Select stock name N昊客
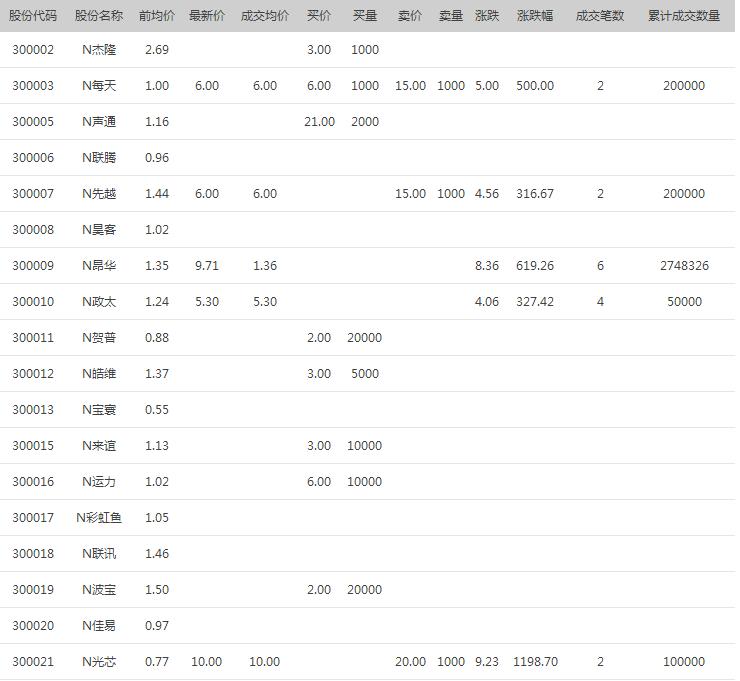This screenshot has height=681, width=740. coord(99,229)
